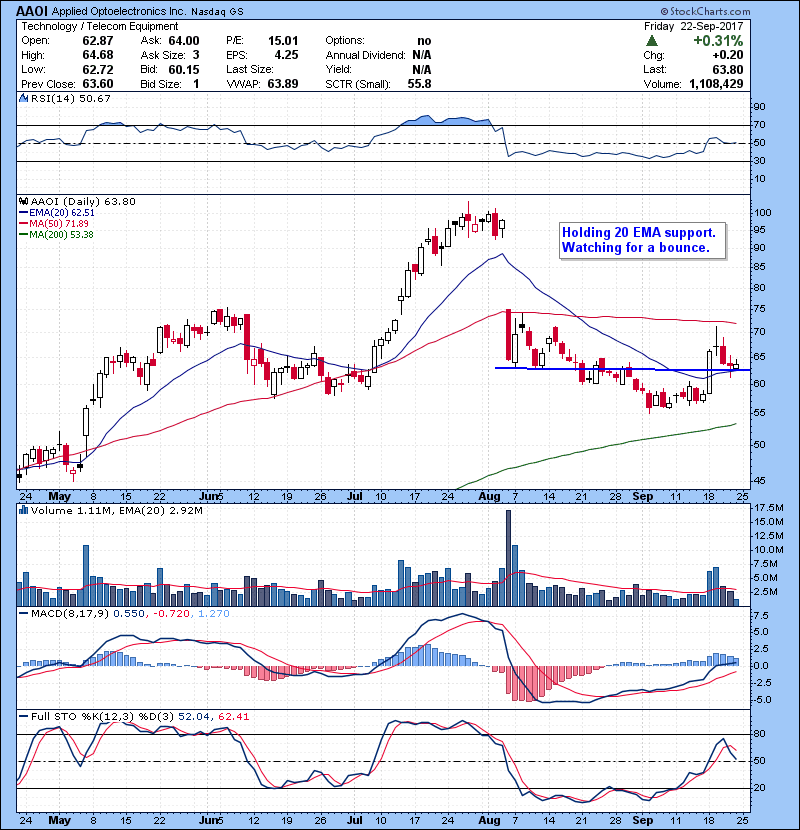The image size is (800, 830).
Task: Click the RSI(14) indicator icon
Action: (23, 98)
